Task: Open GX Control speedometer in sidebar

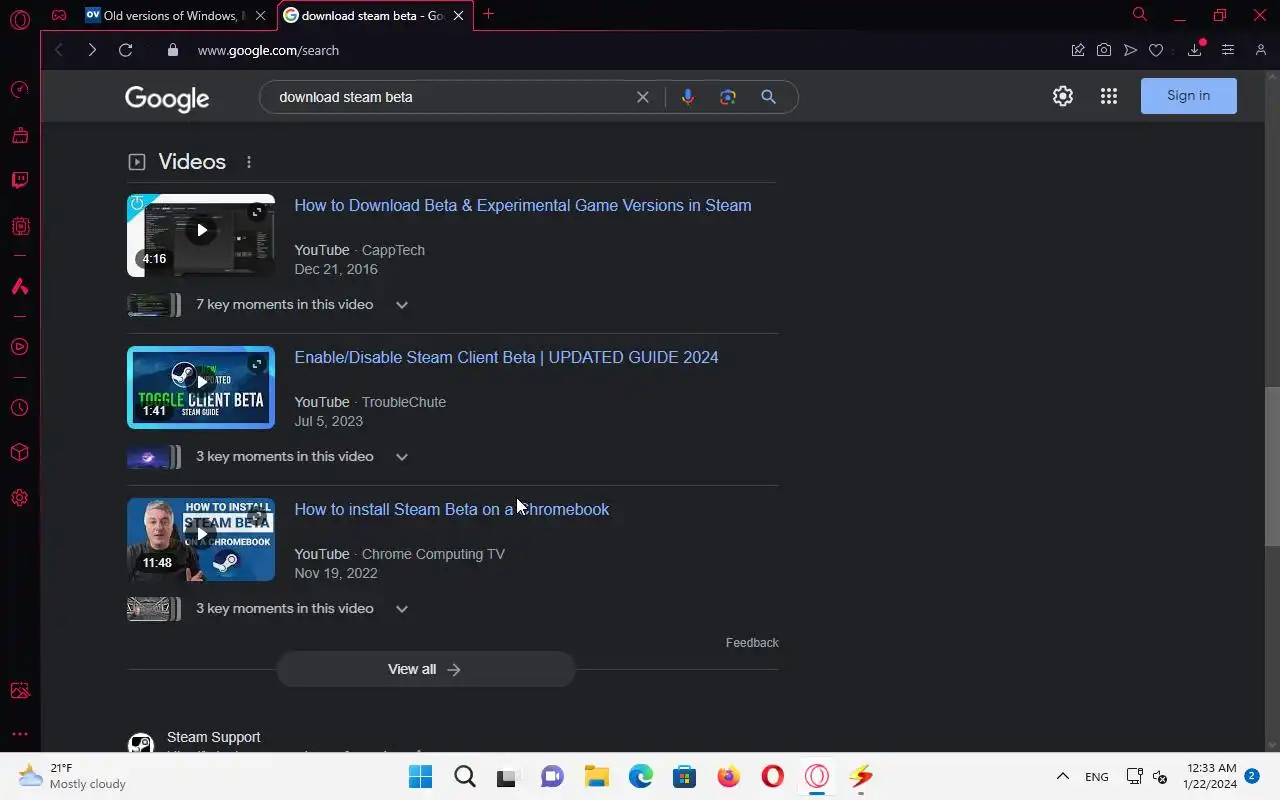Action: point(20,90)
